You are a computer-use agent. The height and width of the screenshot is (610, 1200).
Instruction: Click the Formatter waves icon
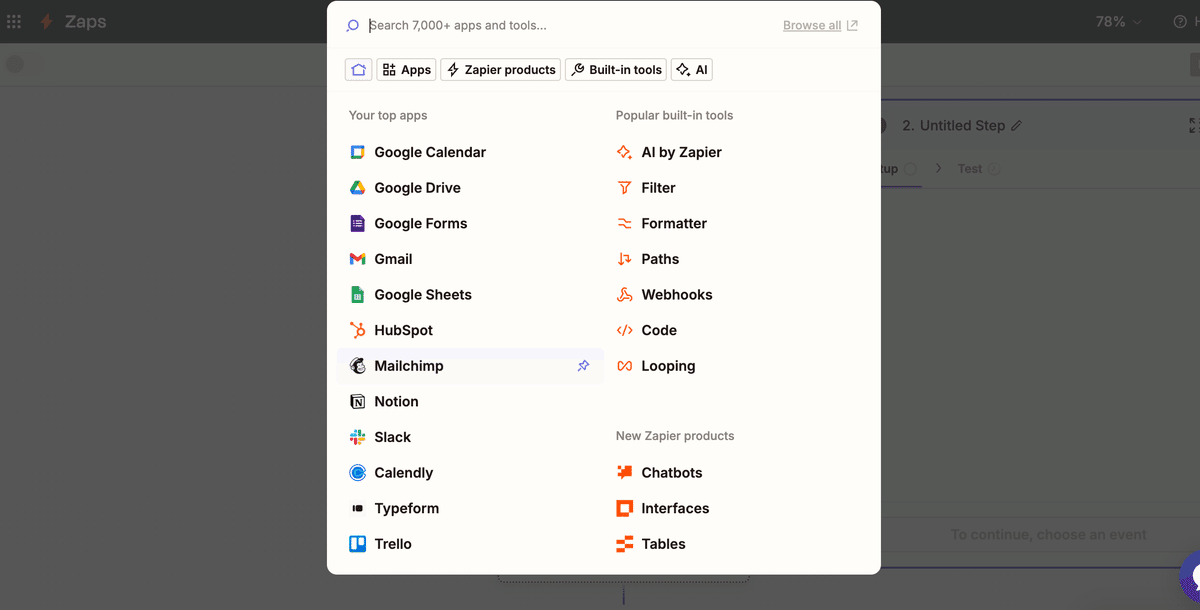pos(624,223)
